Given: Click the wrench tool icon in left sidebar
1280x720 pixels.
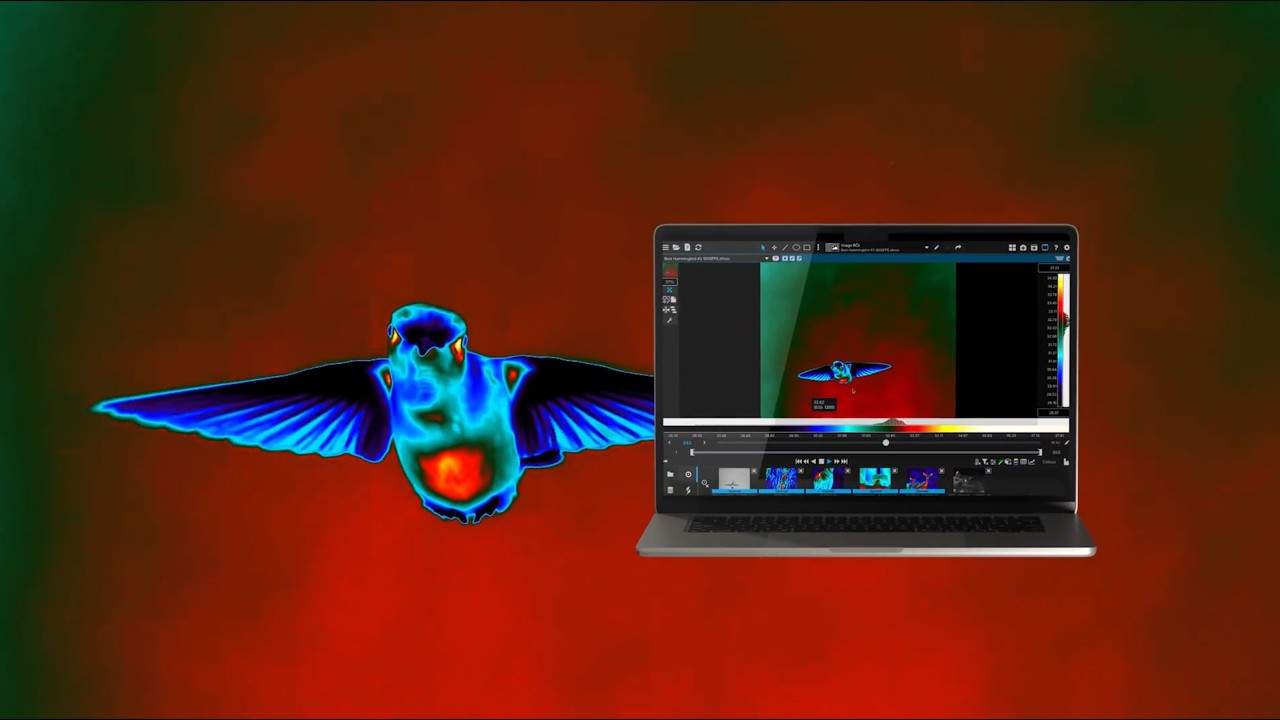Looking at the screenshot, I should [x=670, y=320].
